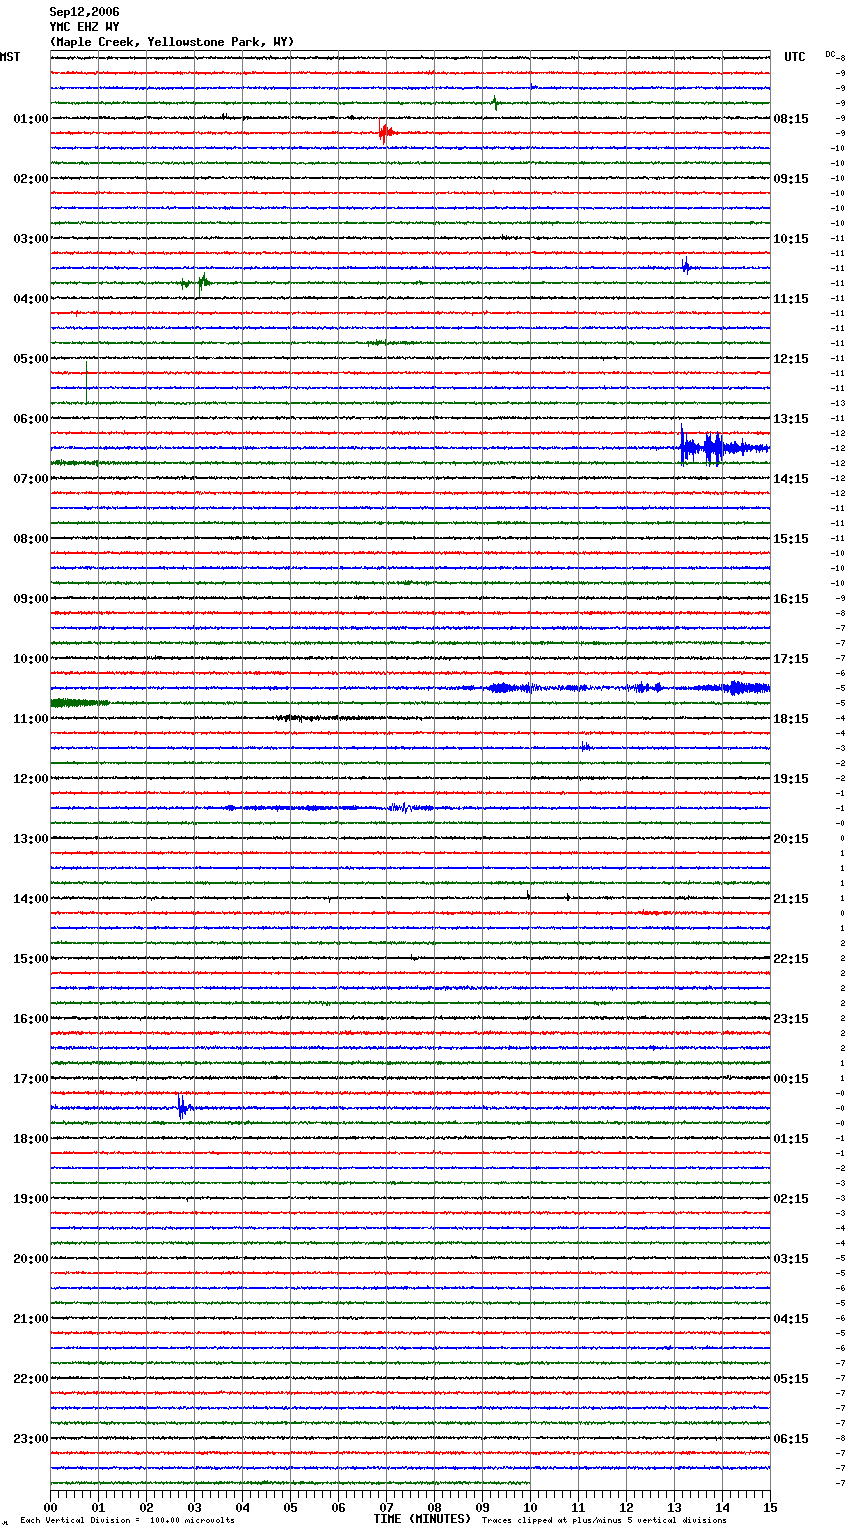Click minute 00 on the bottom time axis
Viewport: 850px width, 1534px height.
click(x=50, y=1508)
